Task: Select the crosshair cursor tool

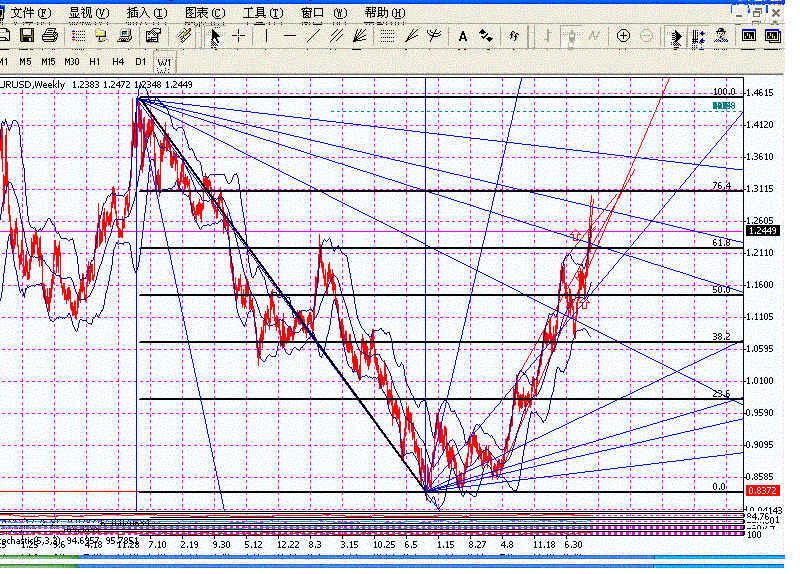Action: (239, 36)
